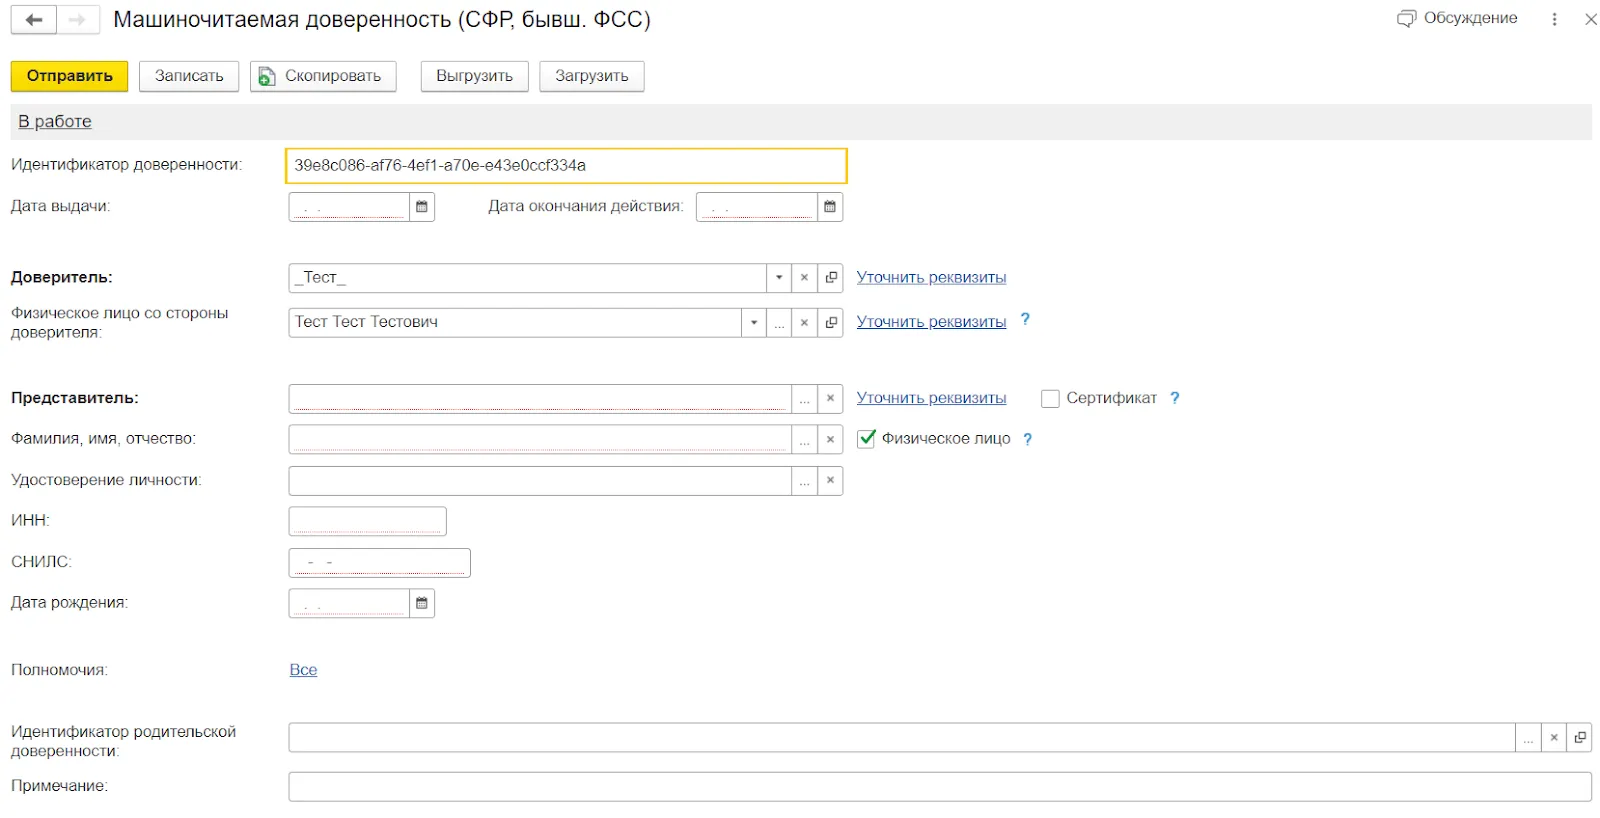Image resolution: width=1600 pixels, height=818 pixels.
Task: Open the selected Физическое лицо record
Action: click(x=830, y=322)
